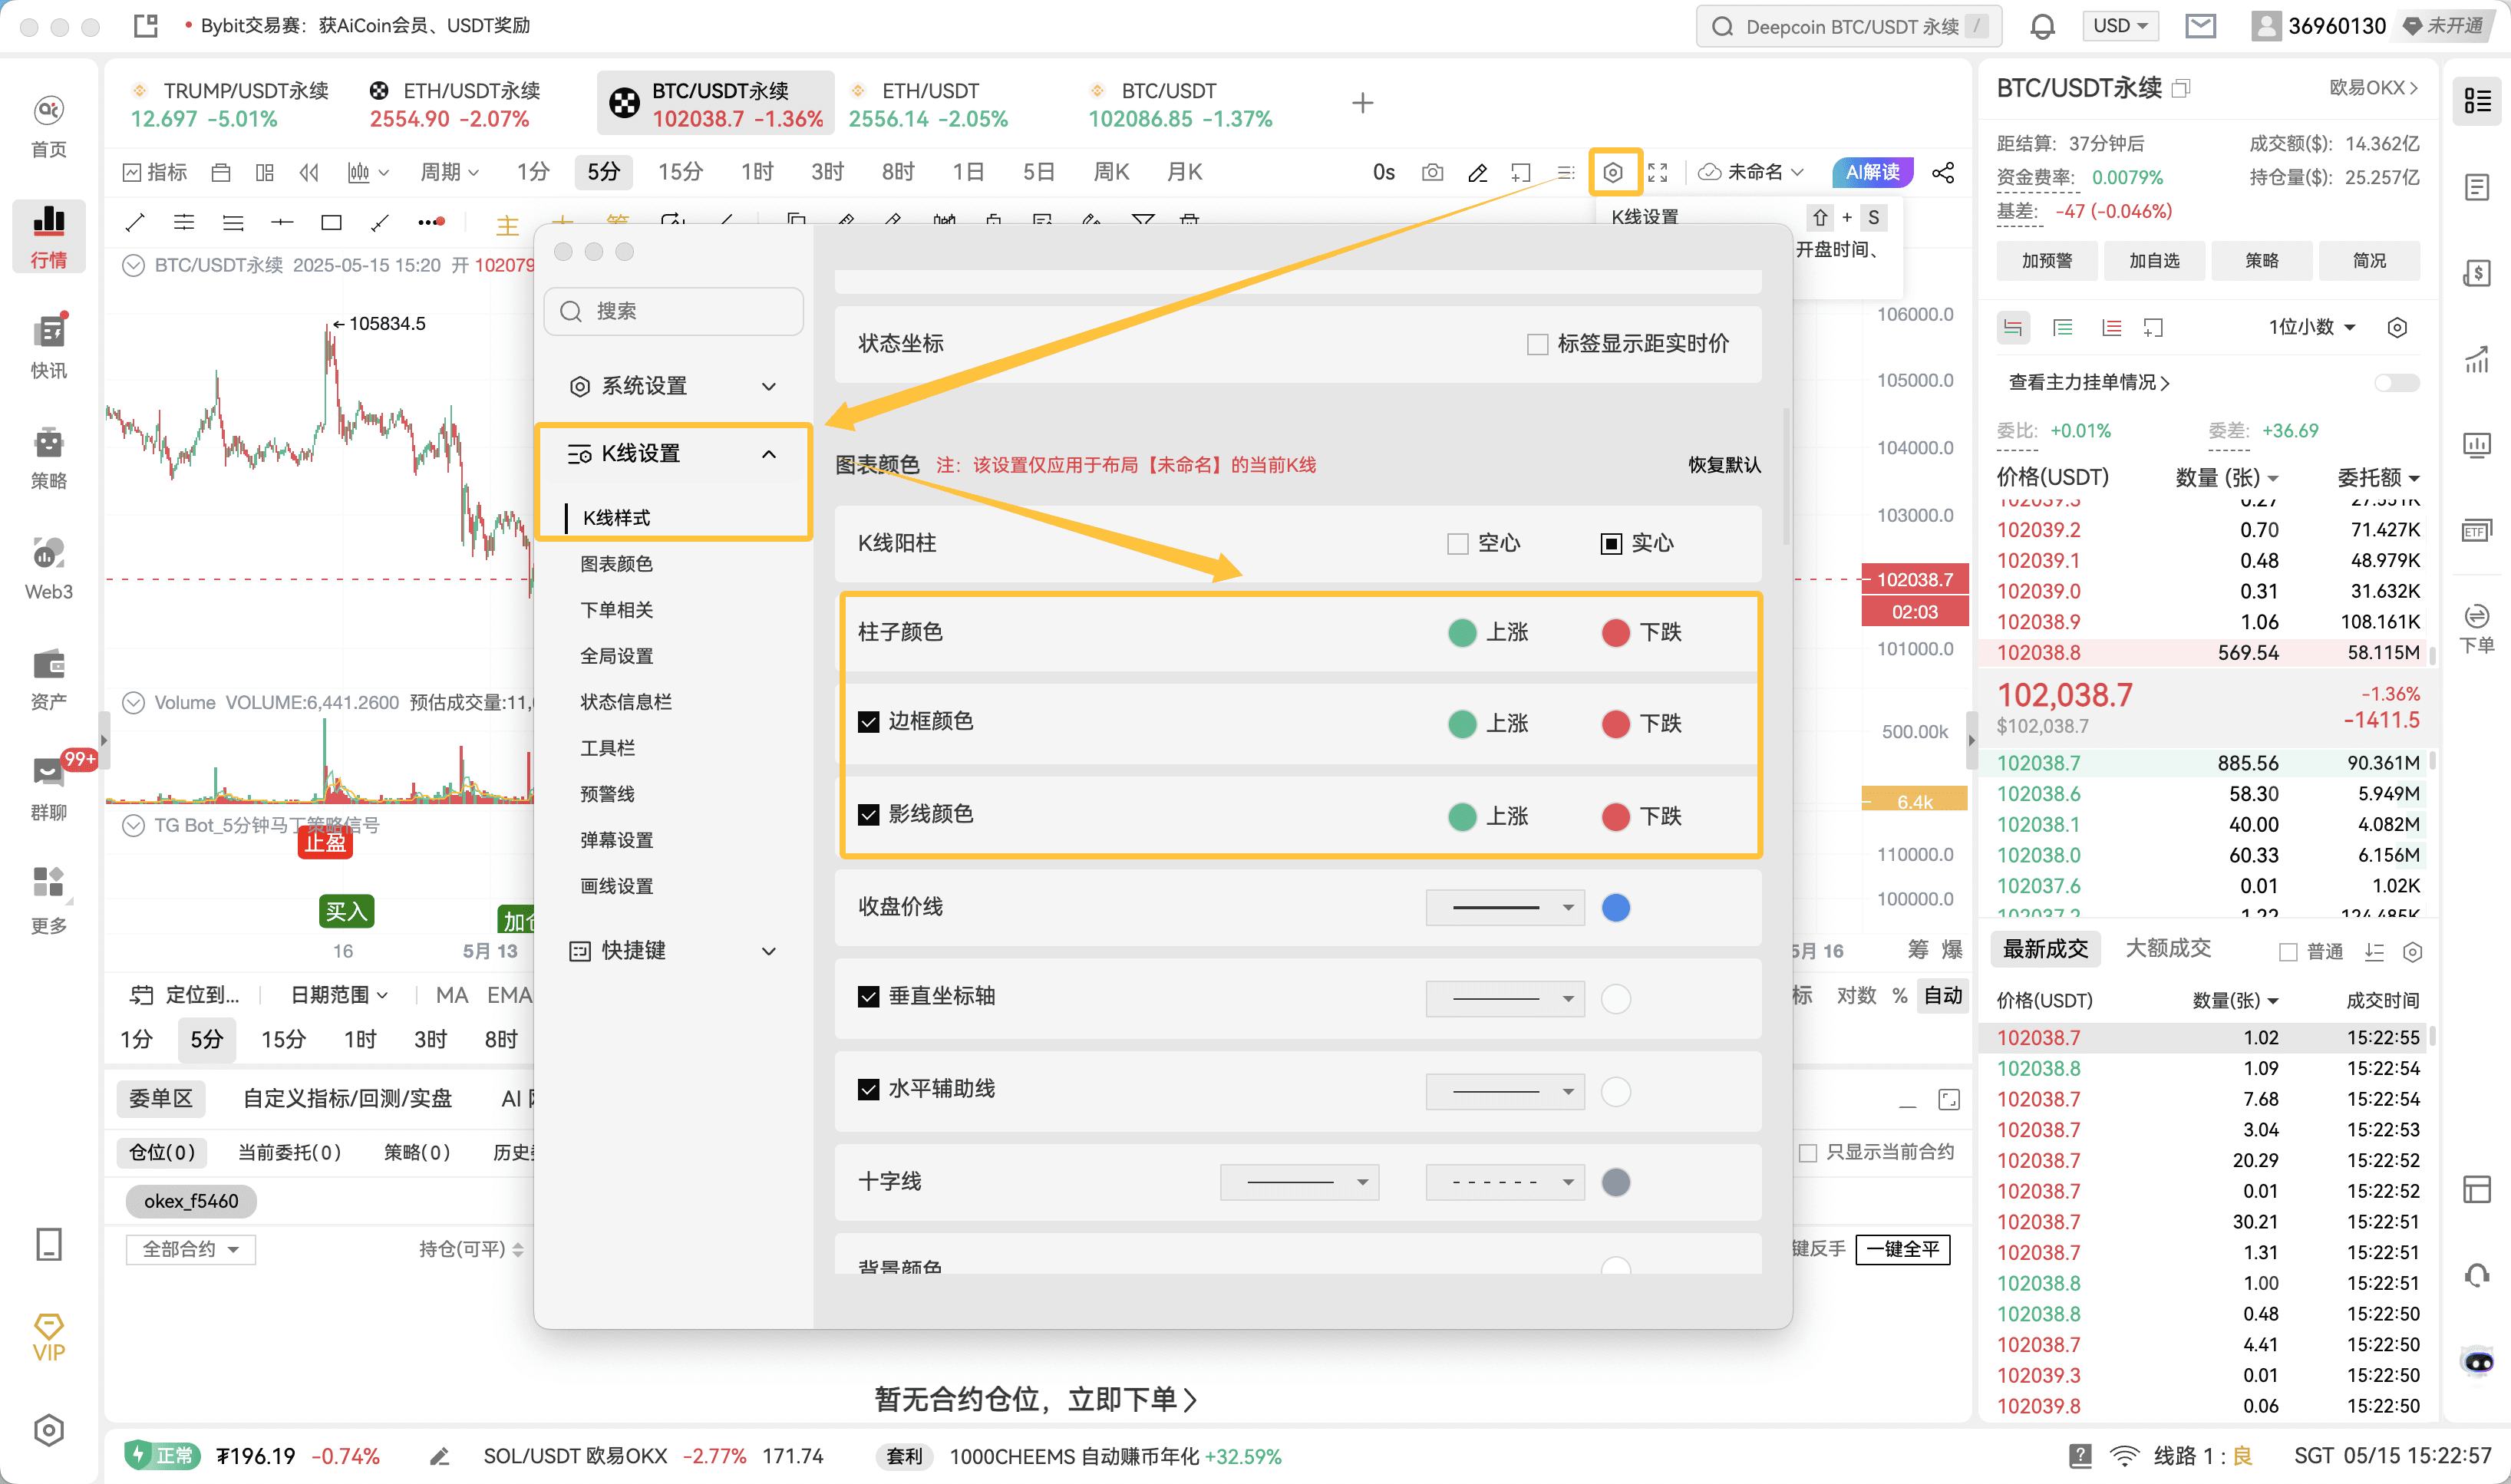Check the 只显示当前合约 checkbox
Screen dimensions: 2511x1484
[1807, 1152]
